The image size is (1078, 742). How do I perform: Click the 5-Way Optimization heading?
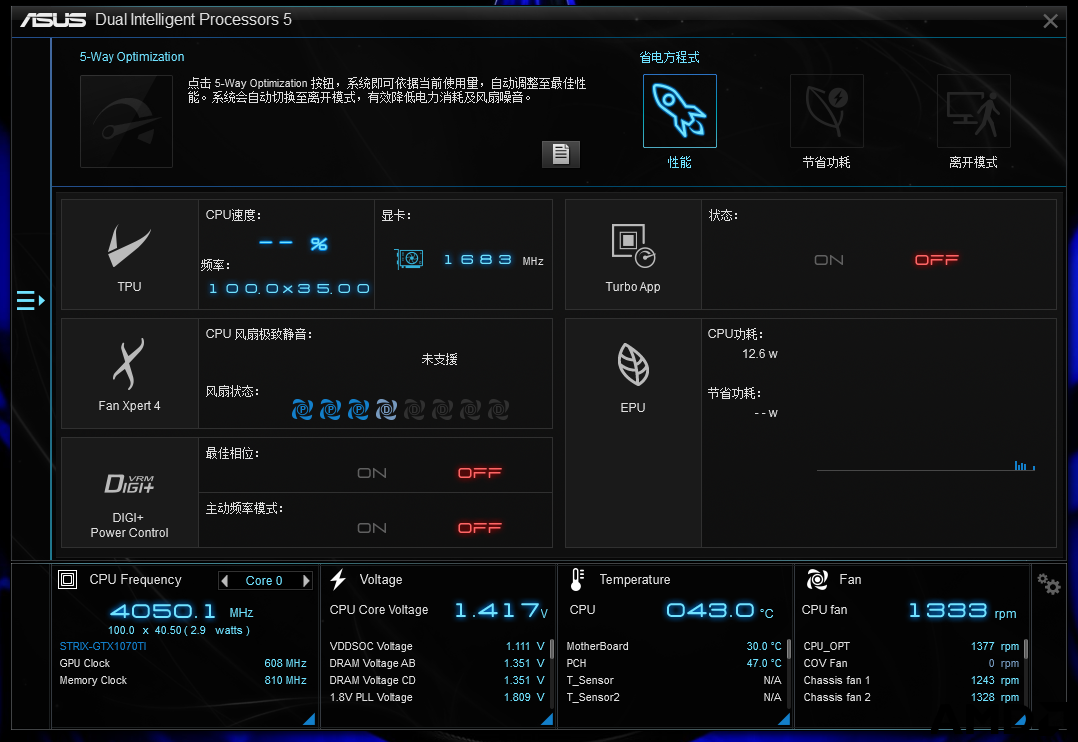132,56
